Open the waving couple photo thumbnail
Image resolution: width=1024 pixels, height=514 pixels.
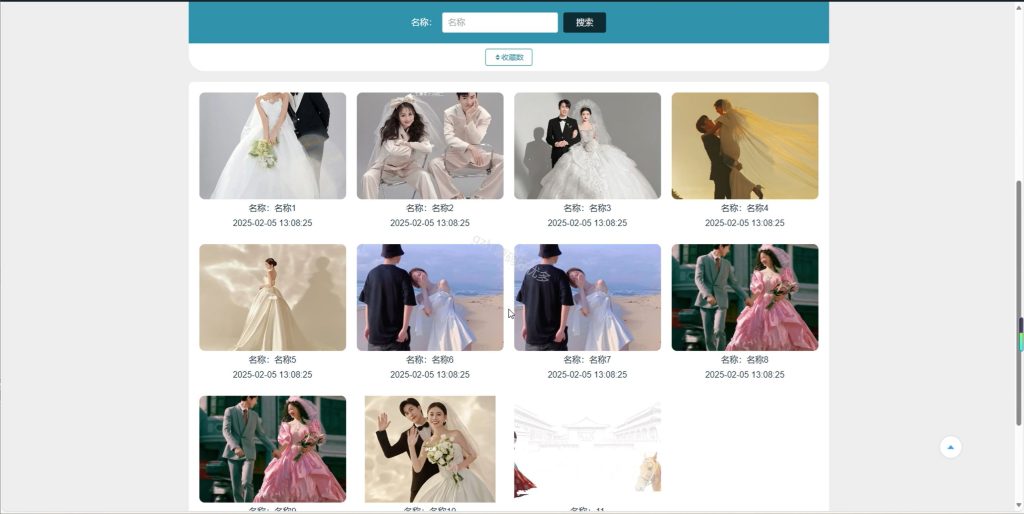coord(430,449)
